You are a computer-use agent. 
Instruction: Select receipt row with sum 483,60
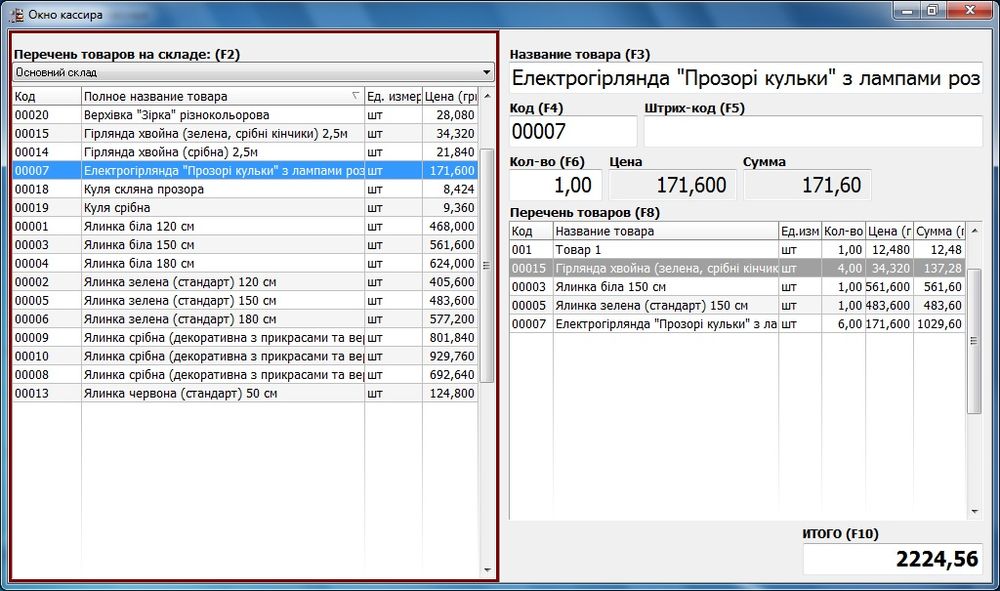737,305
